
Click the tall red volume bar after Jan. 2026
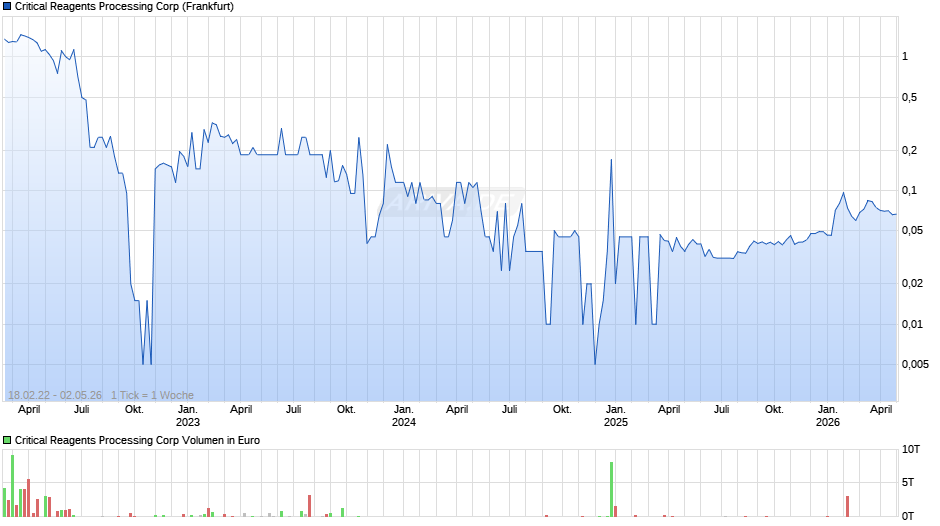[848, 506]
